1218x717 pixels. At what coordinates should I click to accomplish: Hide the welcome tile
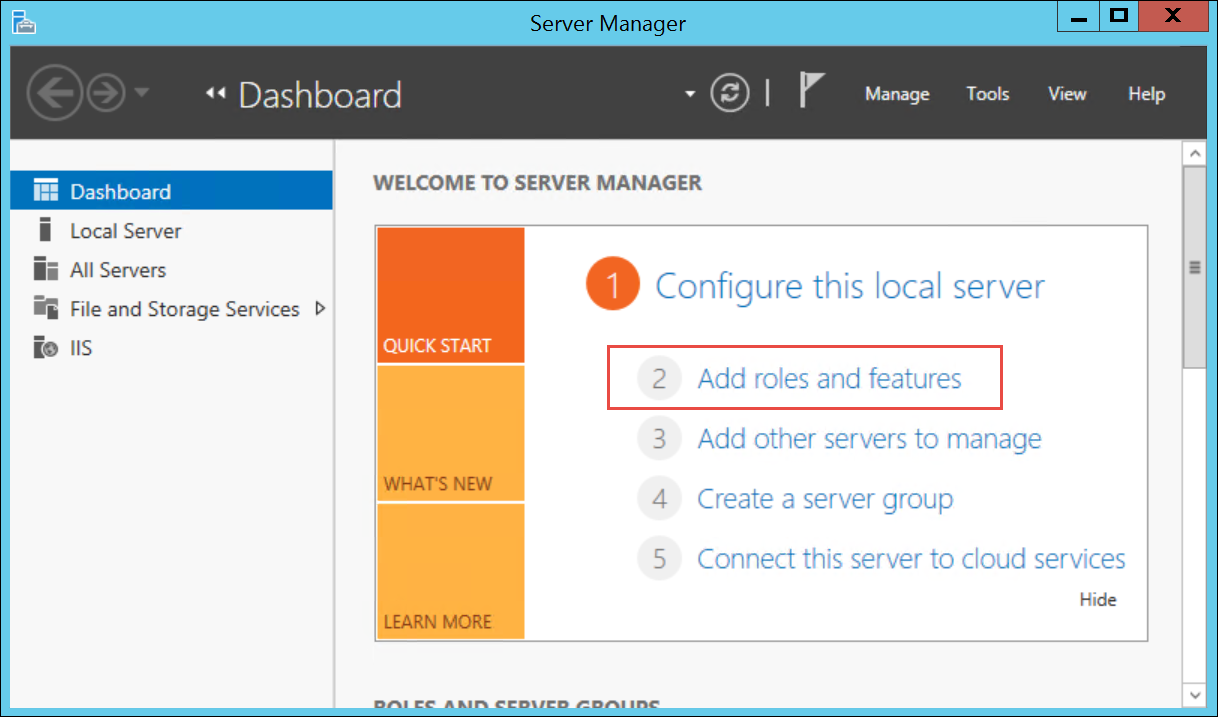click(x=1097, y=600)
